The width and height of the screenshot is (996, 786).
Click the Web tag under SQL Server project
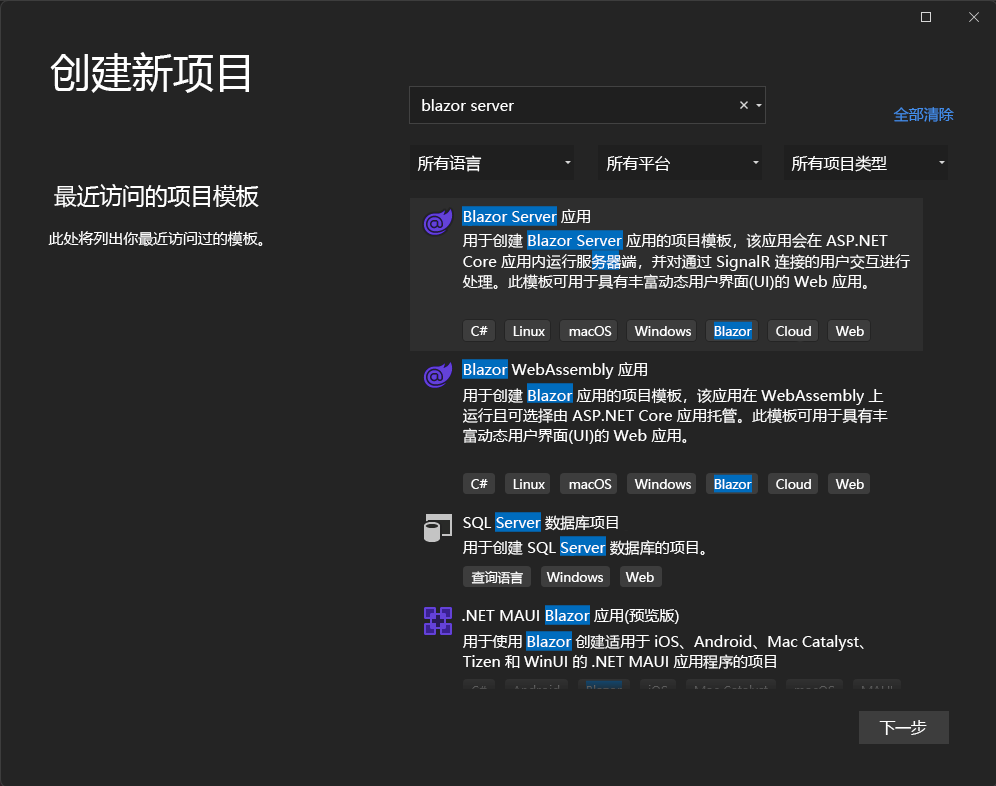640,577
